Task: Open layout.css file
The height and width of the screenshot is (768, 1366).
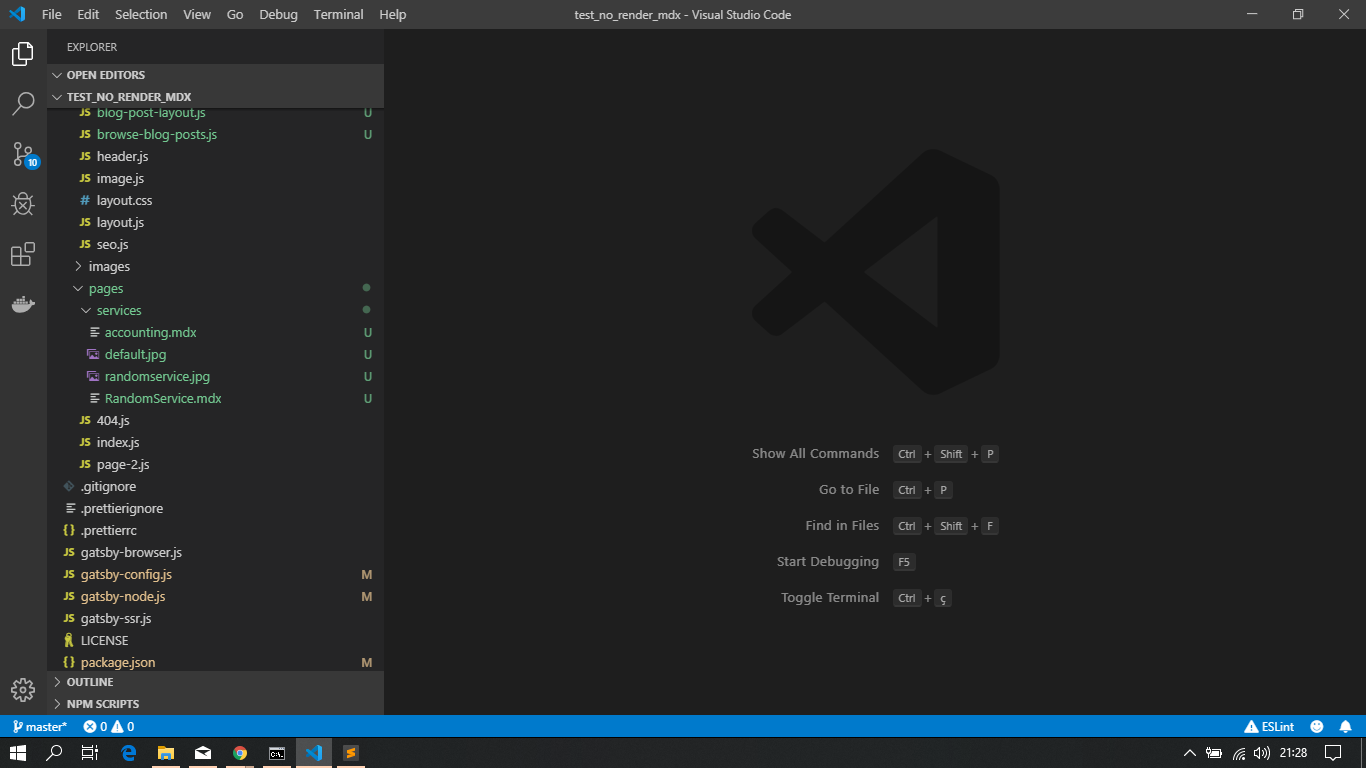Action: (215, 200)
